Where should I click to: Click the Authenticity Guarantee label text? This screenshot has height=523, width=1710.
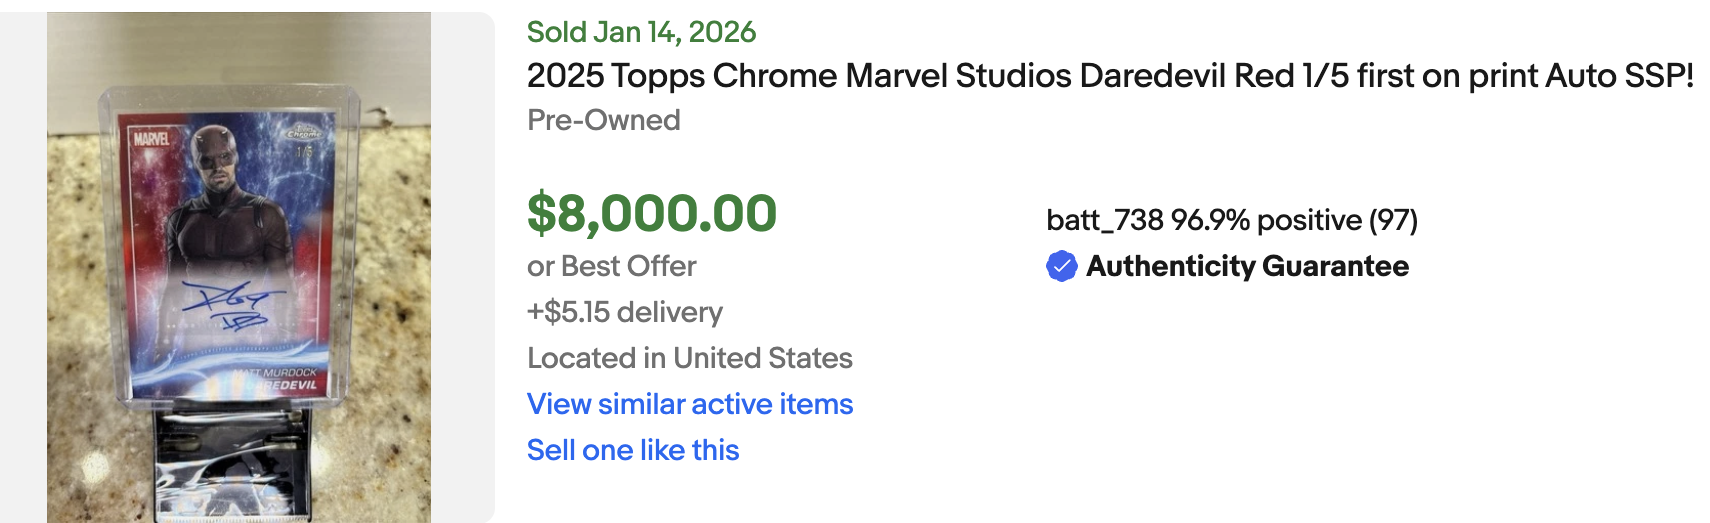1247,266
